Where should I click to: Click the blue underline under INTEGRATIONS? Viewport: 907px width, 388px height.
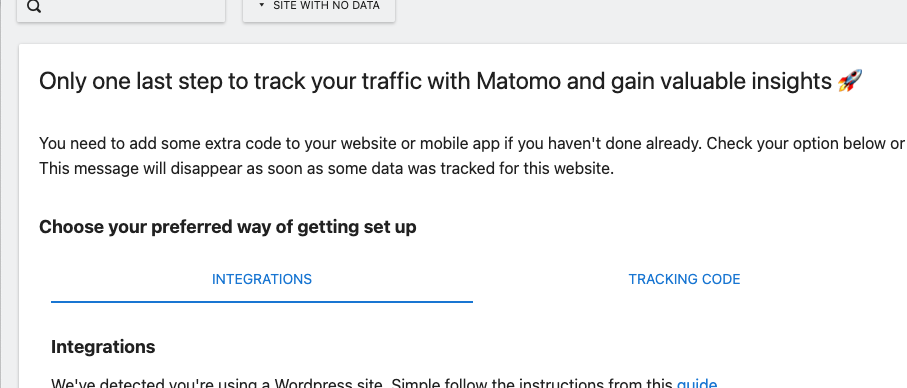point(261,301)
